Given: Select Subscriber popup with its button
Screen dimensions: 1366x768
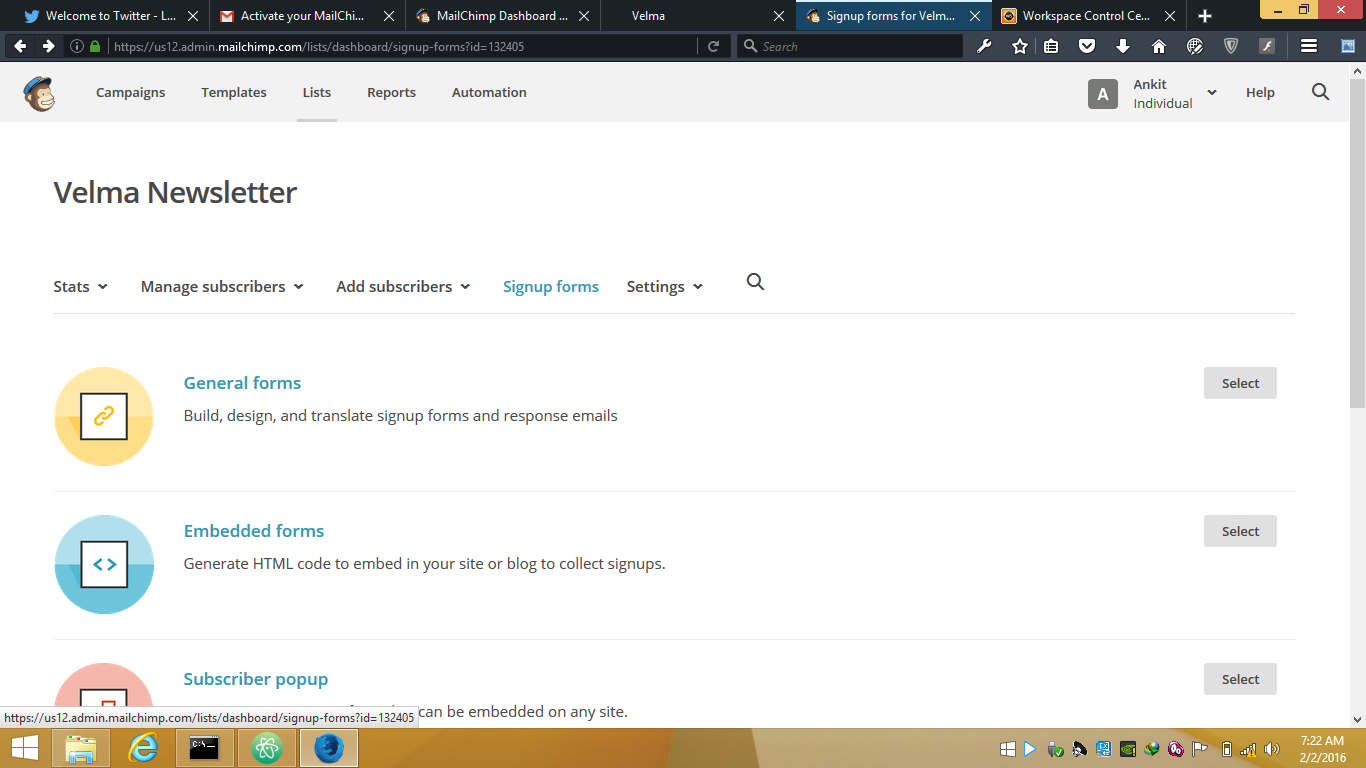Looking at the screenshot, I should pos(1240,679).
